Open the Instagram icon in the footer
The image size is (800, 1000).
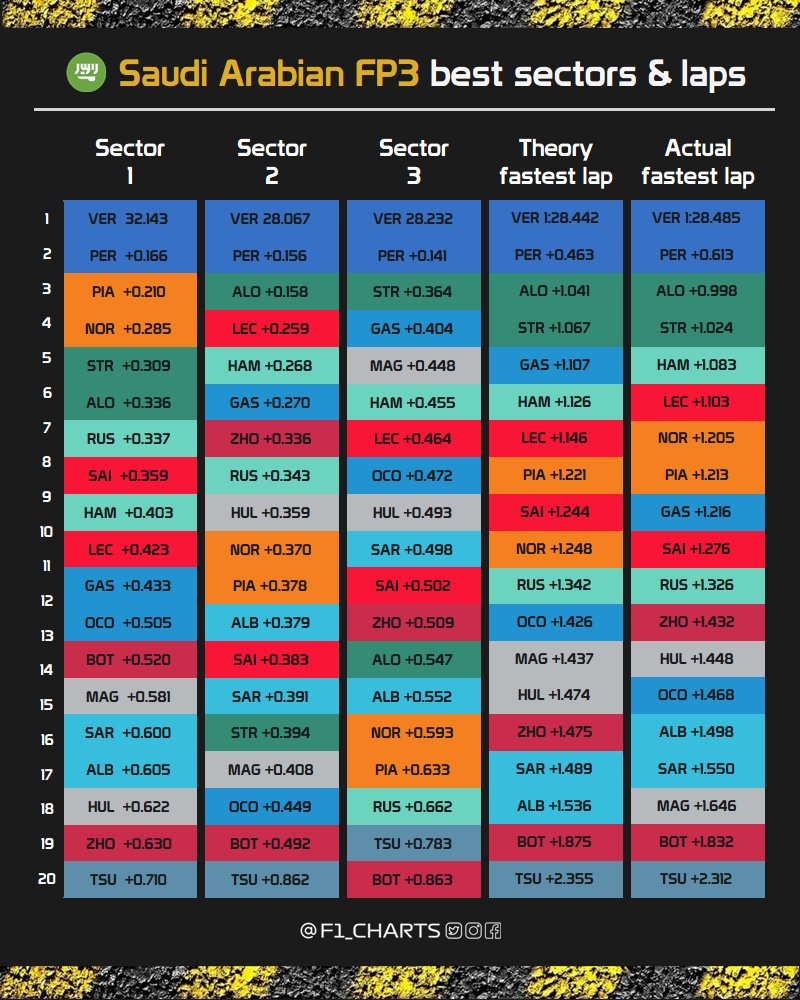pyautogui.click(x=474, y=931)
